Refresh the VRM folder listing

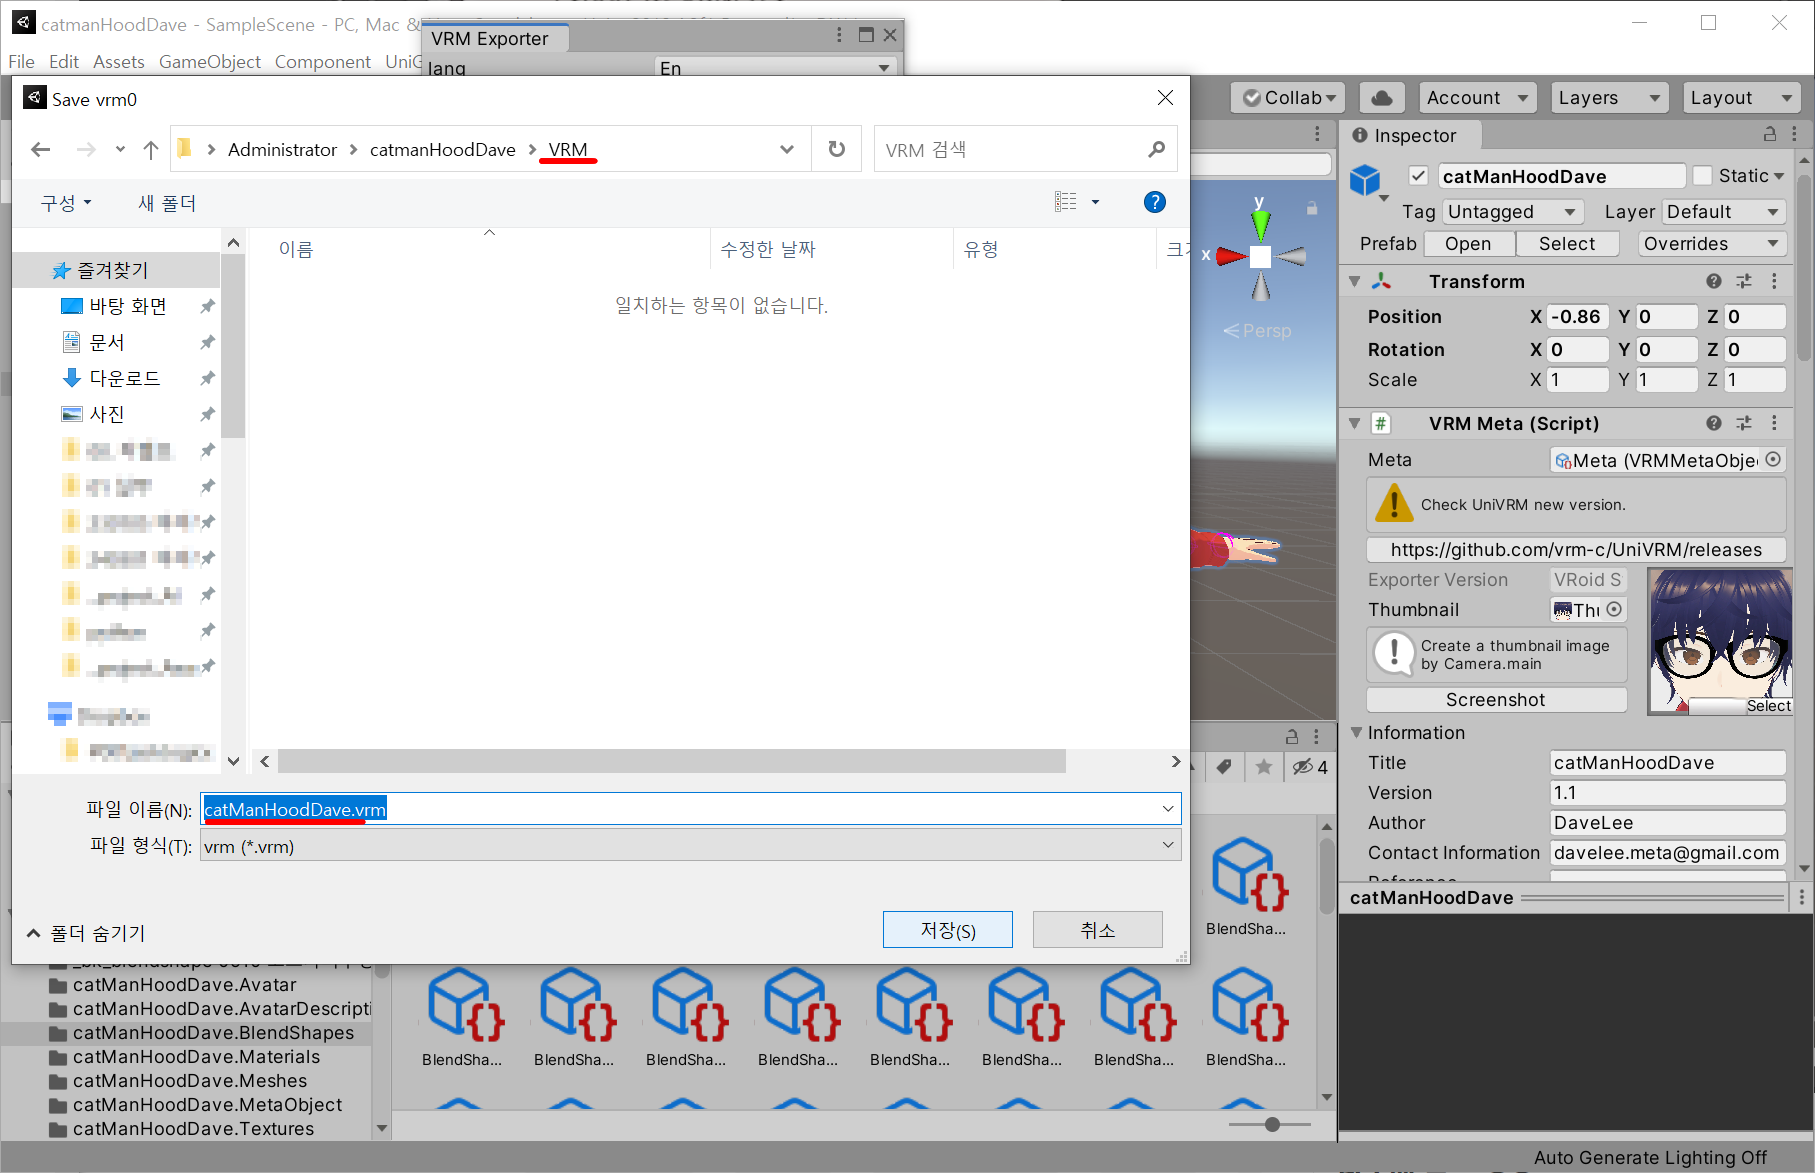pyautogui.click(x=837, y=150)
